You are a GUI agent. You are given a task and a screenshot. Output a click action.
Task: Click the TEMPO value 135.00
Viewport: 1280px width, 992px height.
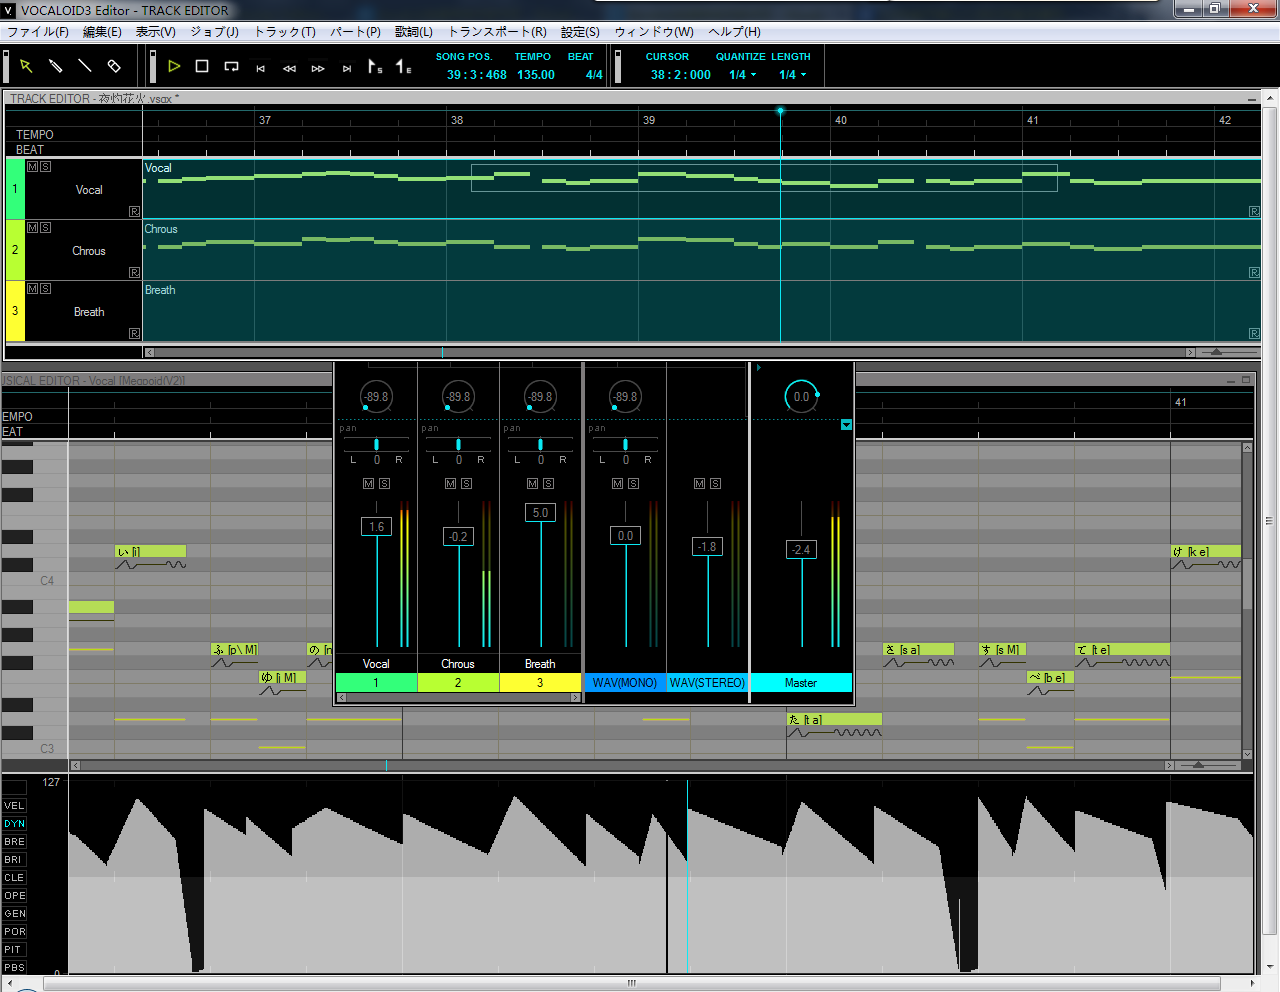click(x=536, y=75)
